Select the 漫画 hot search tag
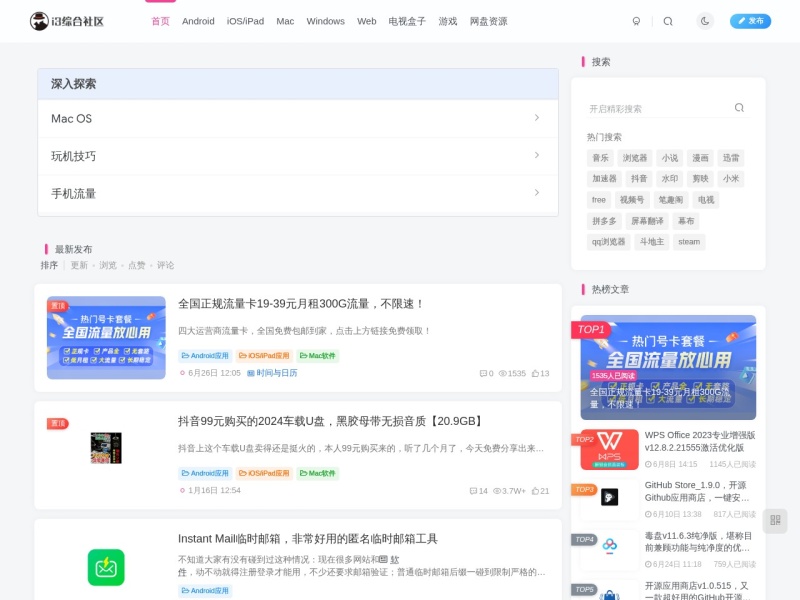This screenshot has height=600, width=800. [700, 158]
